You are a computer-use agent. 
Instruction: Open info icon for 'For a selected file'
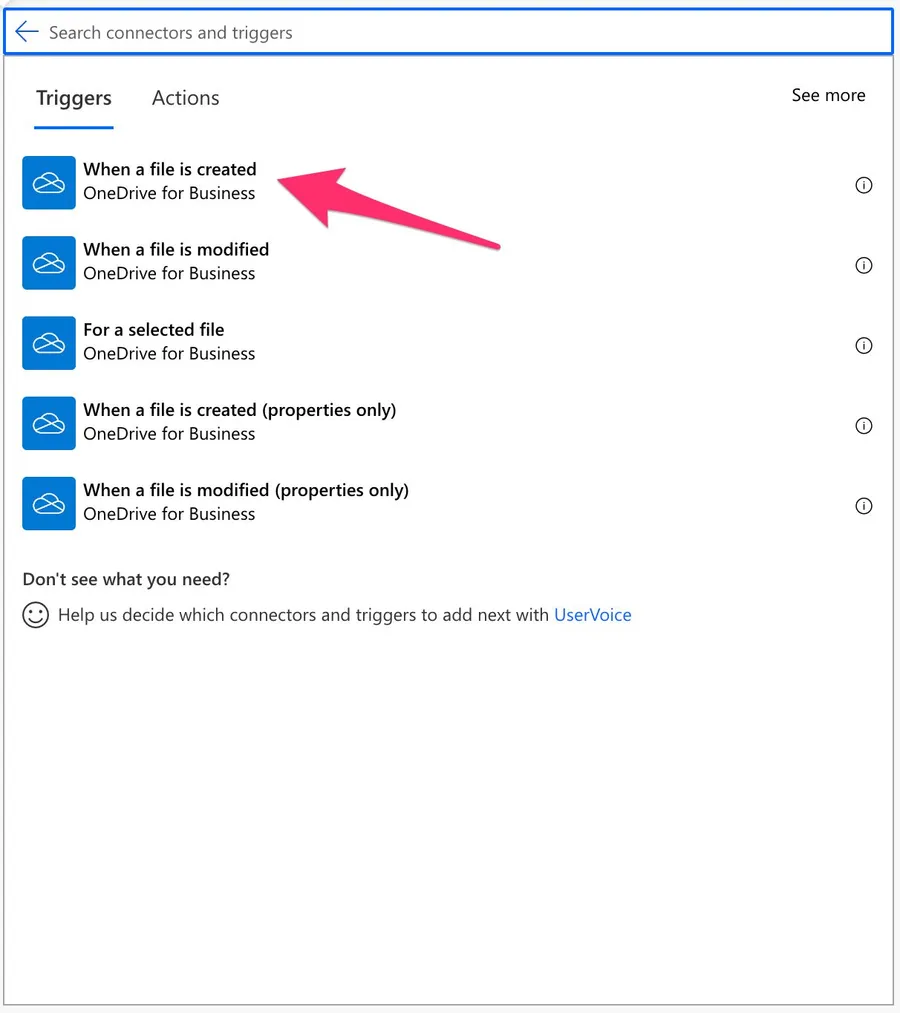pos(864,345)
